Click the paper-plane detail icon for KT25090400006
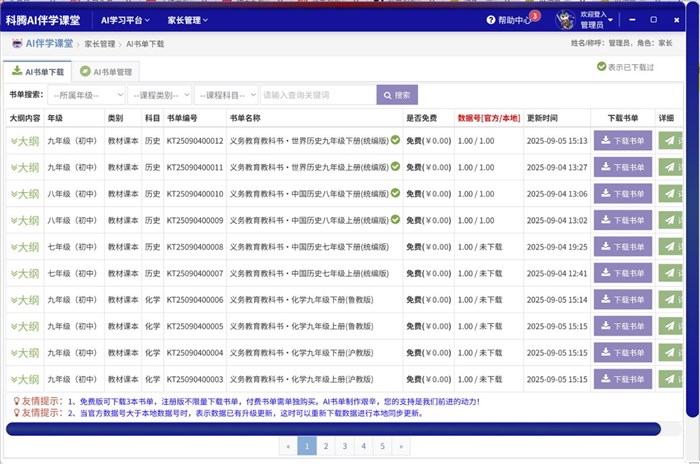The width and height of the screenshot is (700, 464). point(670,299)
